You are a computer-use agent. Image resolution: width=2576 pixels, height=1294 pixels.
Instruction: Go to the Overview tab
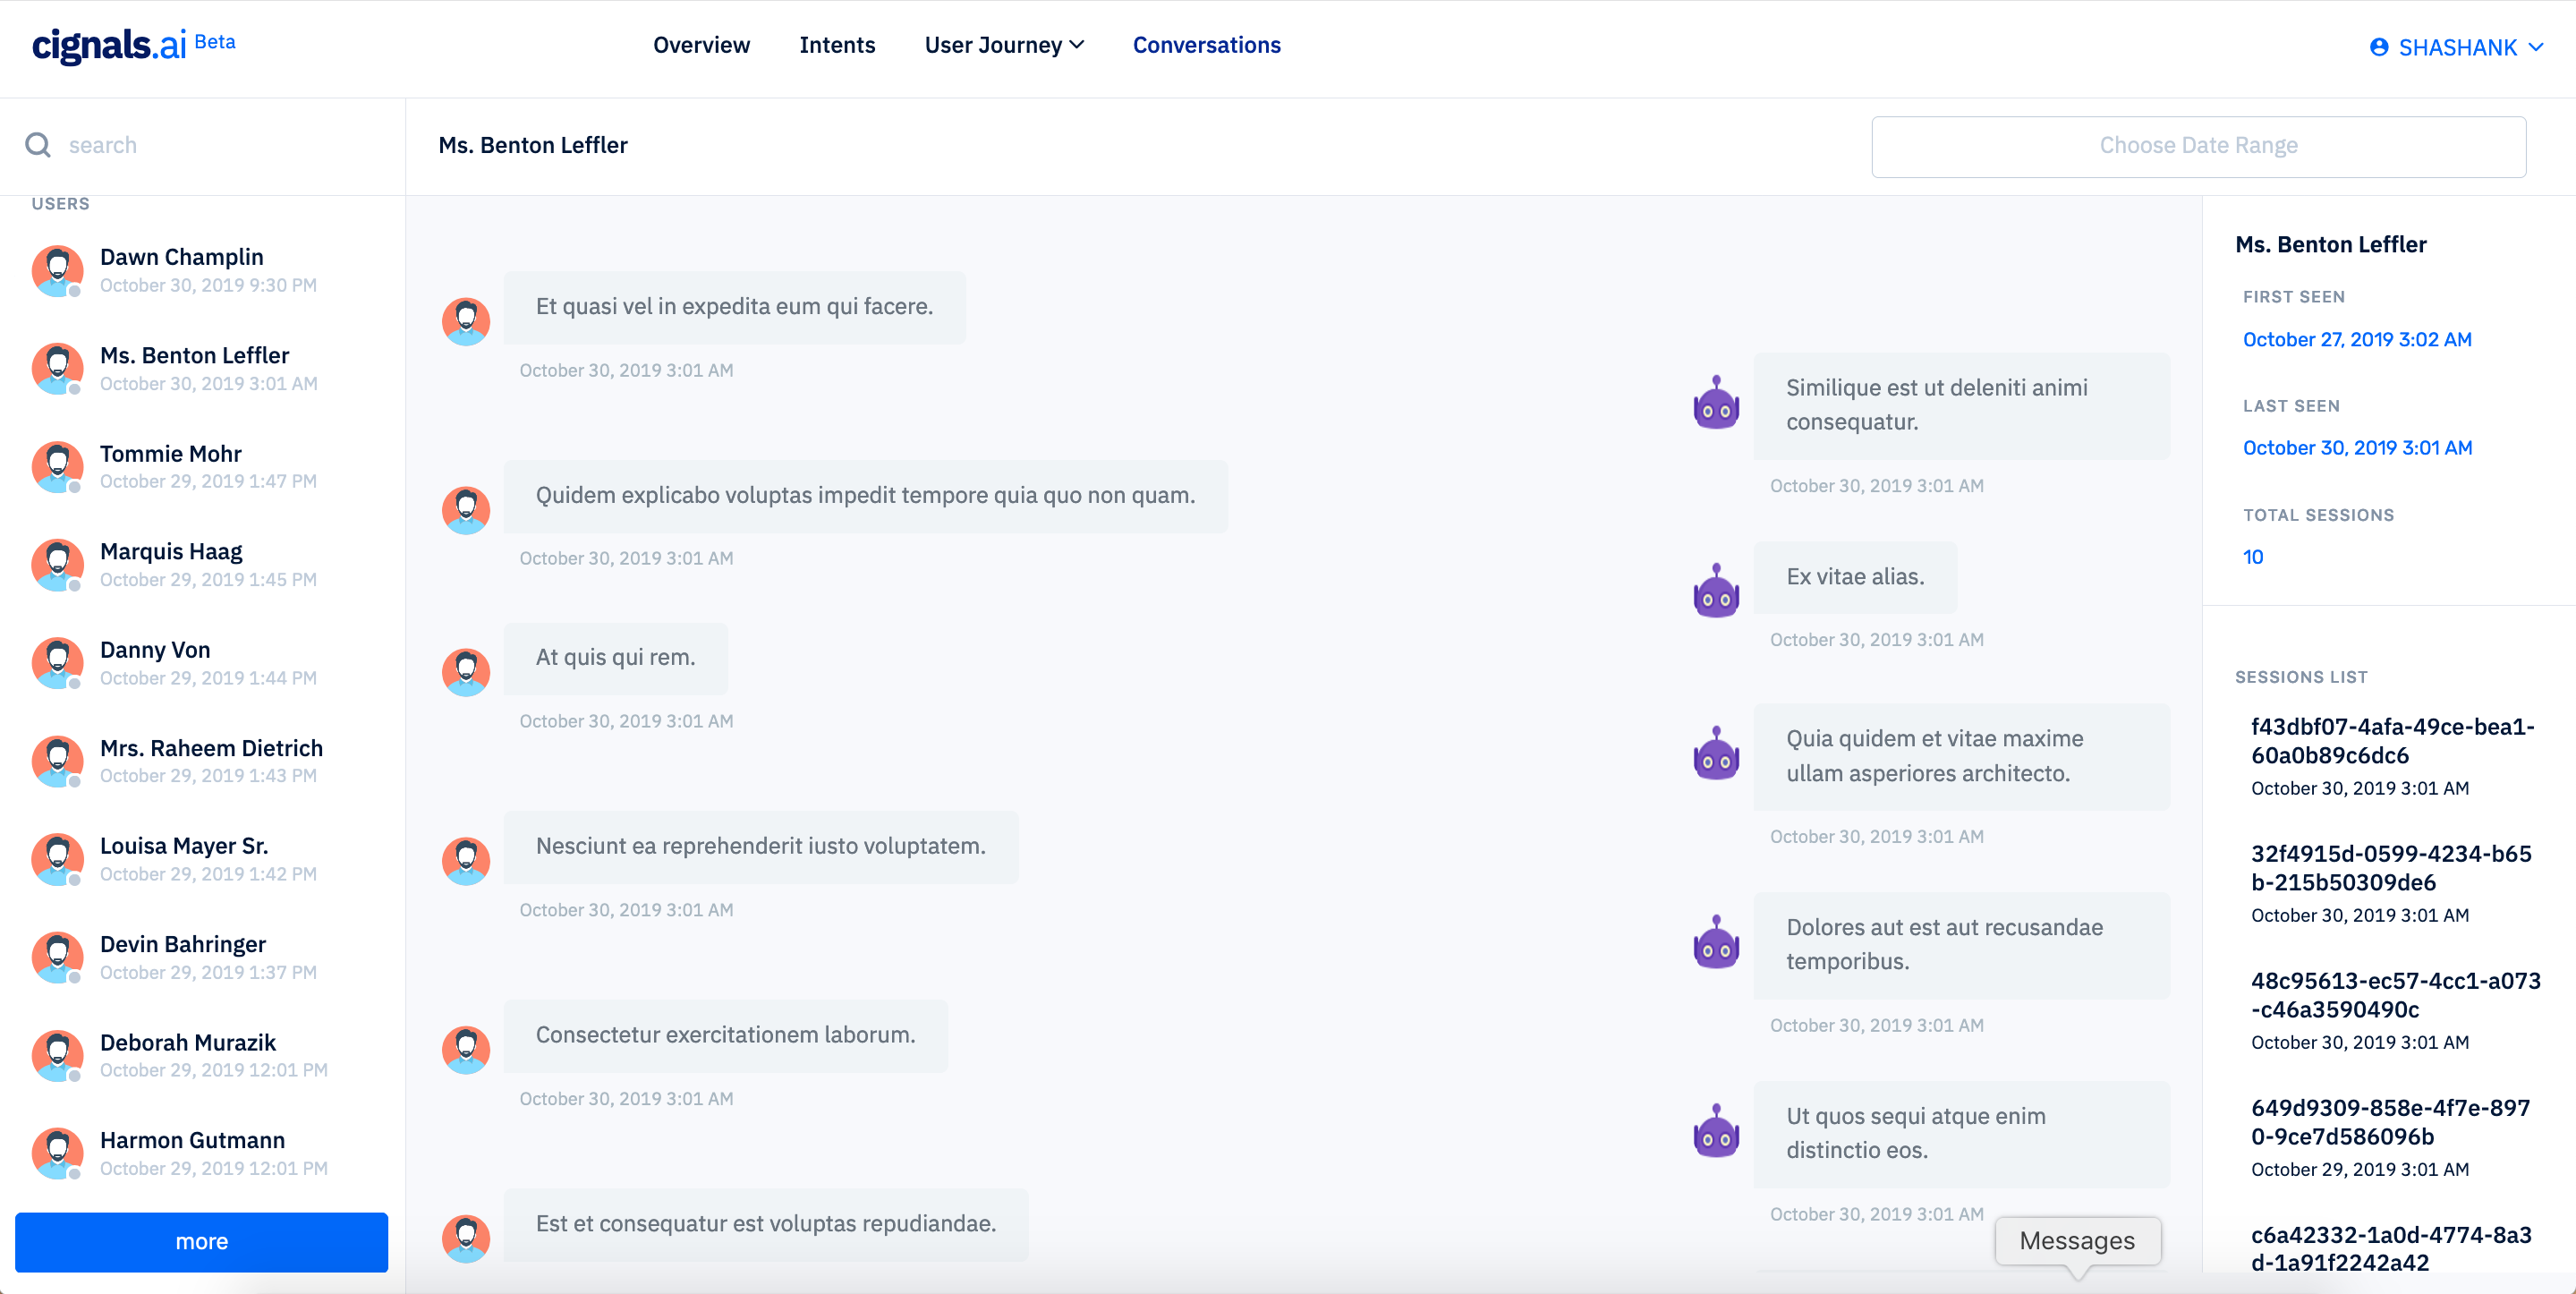pyautogui.click(x=701, y=45)
